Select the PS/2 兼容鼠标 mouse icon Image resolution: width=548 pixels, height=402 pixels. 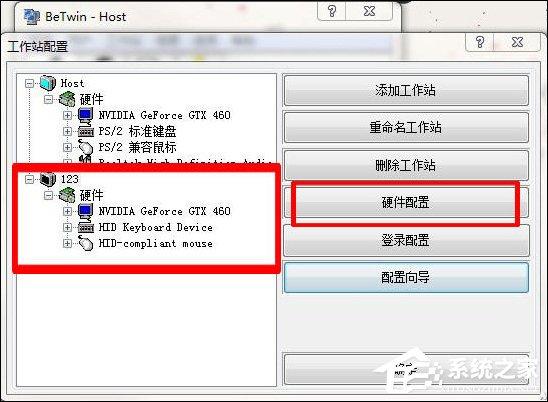tap(86, 147)
